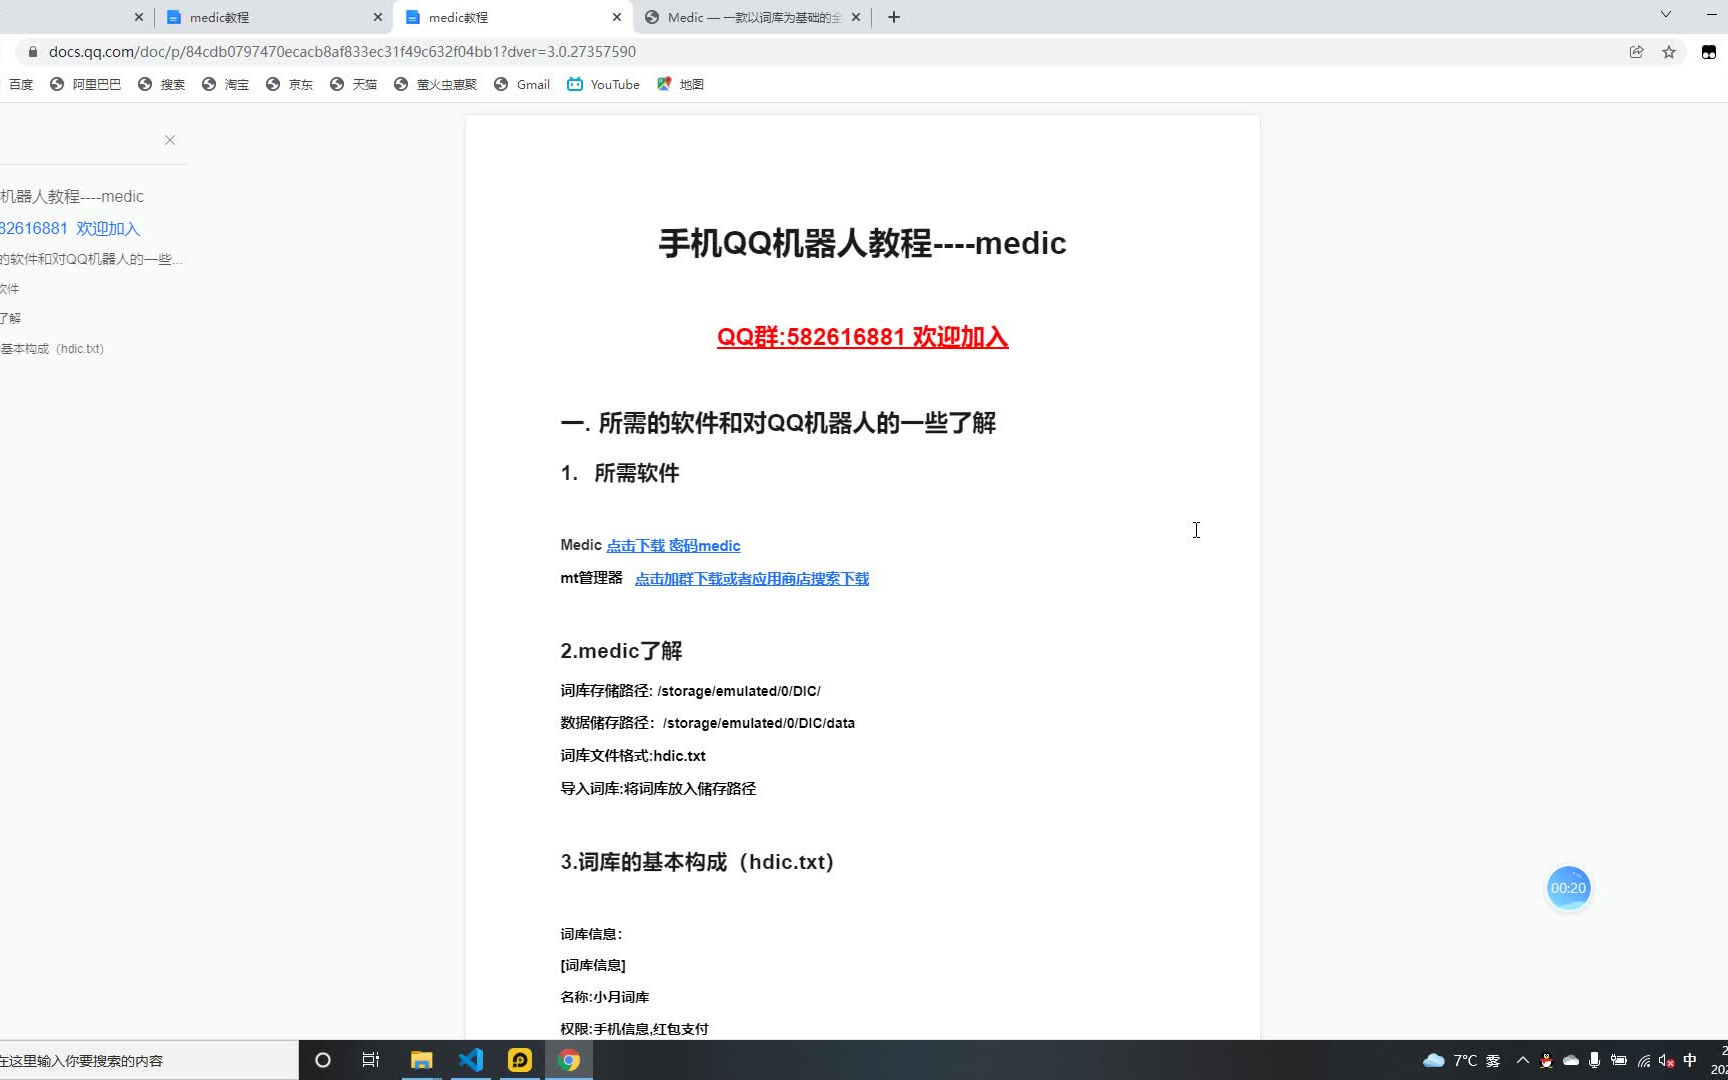Open the OneDrive cloud tray icon
Viewport: 1728px width, 1080px height.
(x=1570, y=1060)
